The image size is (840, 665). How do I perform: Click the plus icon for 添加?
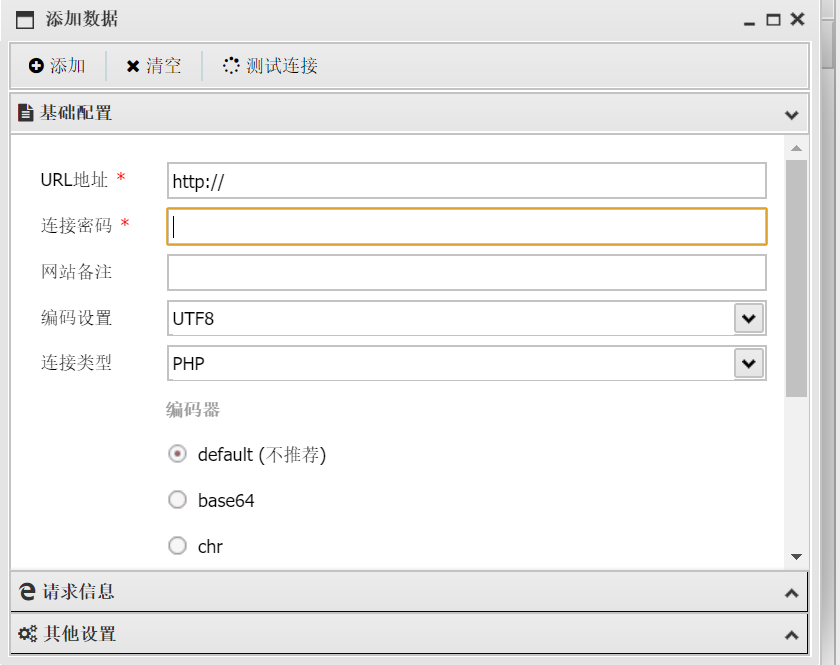coord(36,66)
